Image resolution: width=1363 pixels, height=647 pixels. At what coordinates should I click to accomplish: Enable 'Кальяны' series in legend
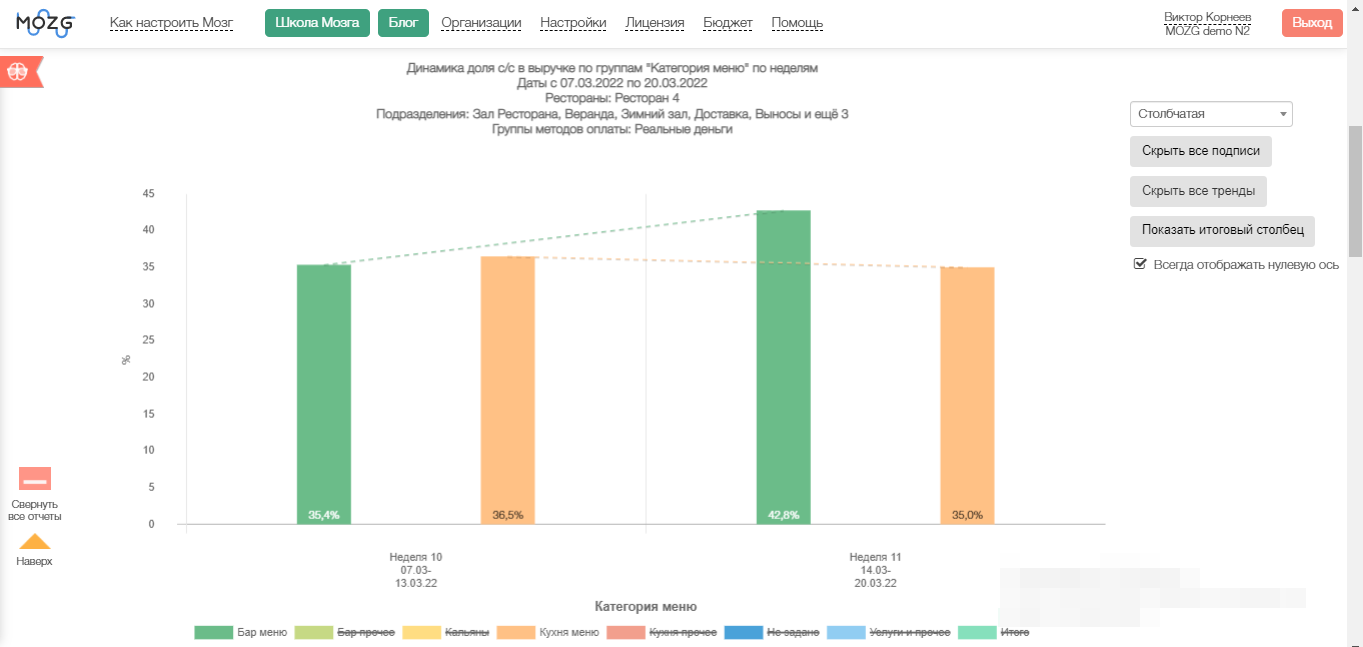445,632
